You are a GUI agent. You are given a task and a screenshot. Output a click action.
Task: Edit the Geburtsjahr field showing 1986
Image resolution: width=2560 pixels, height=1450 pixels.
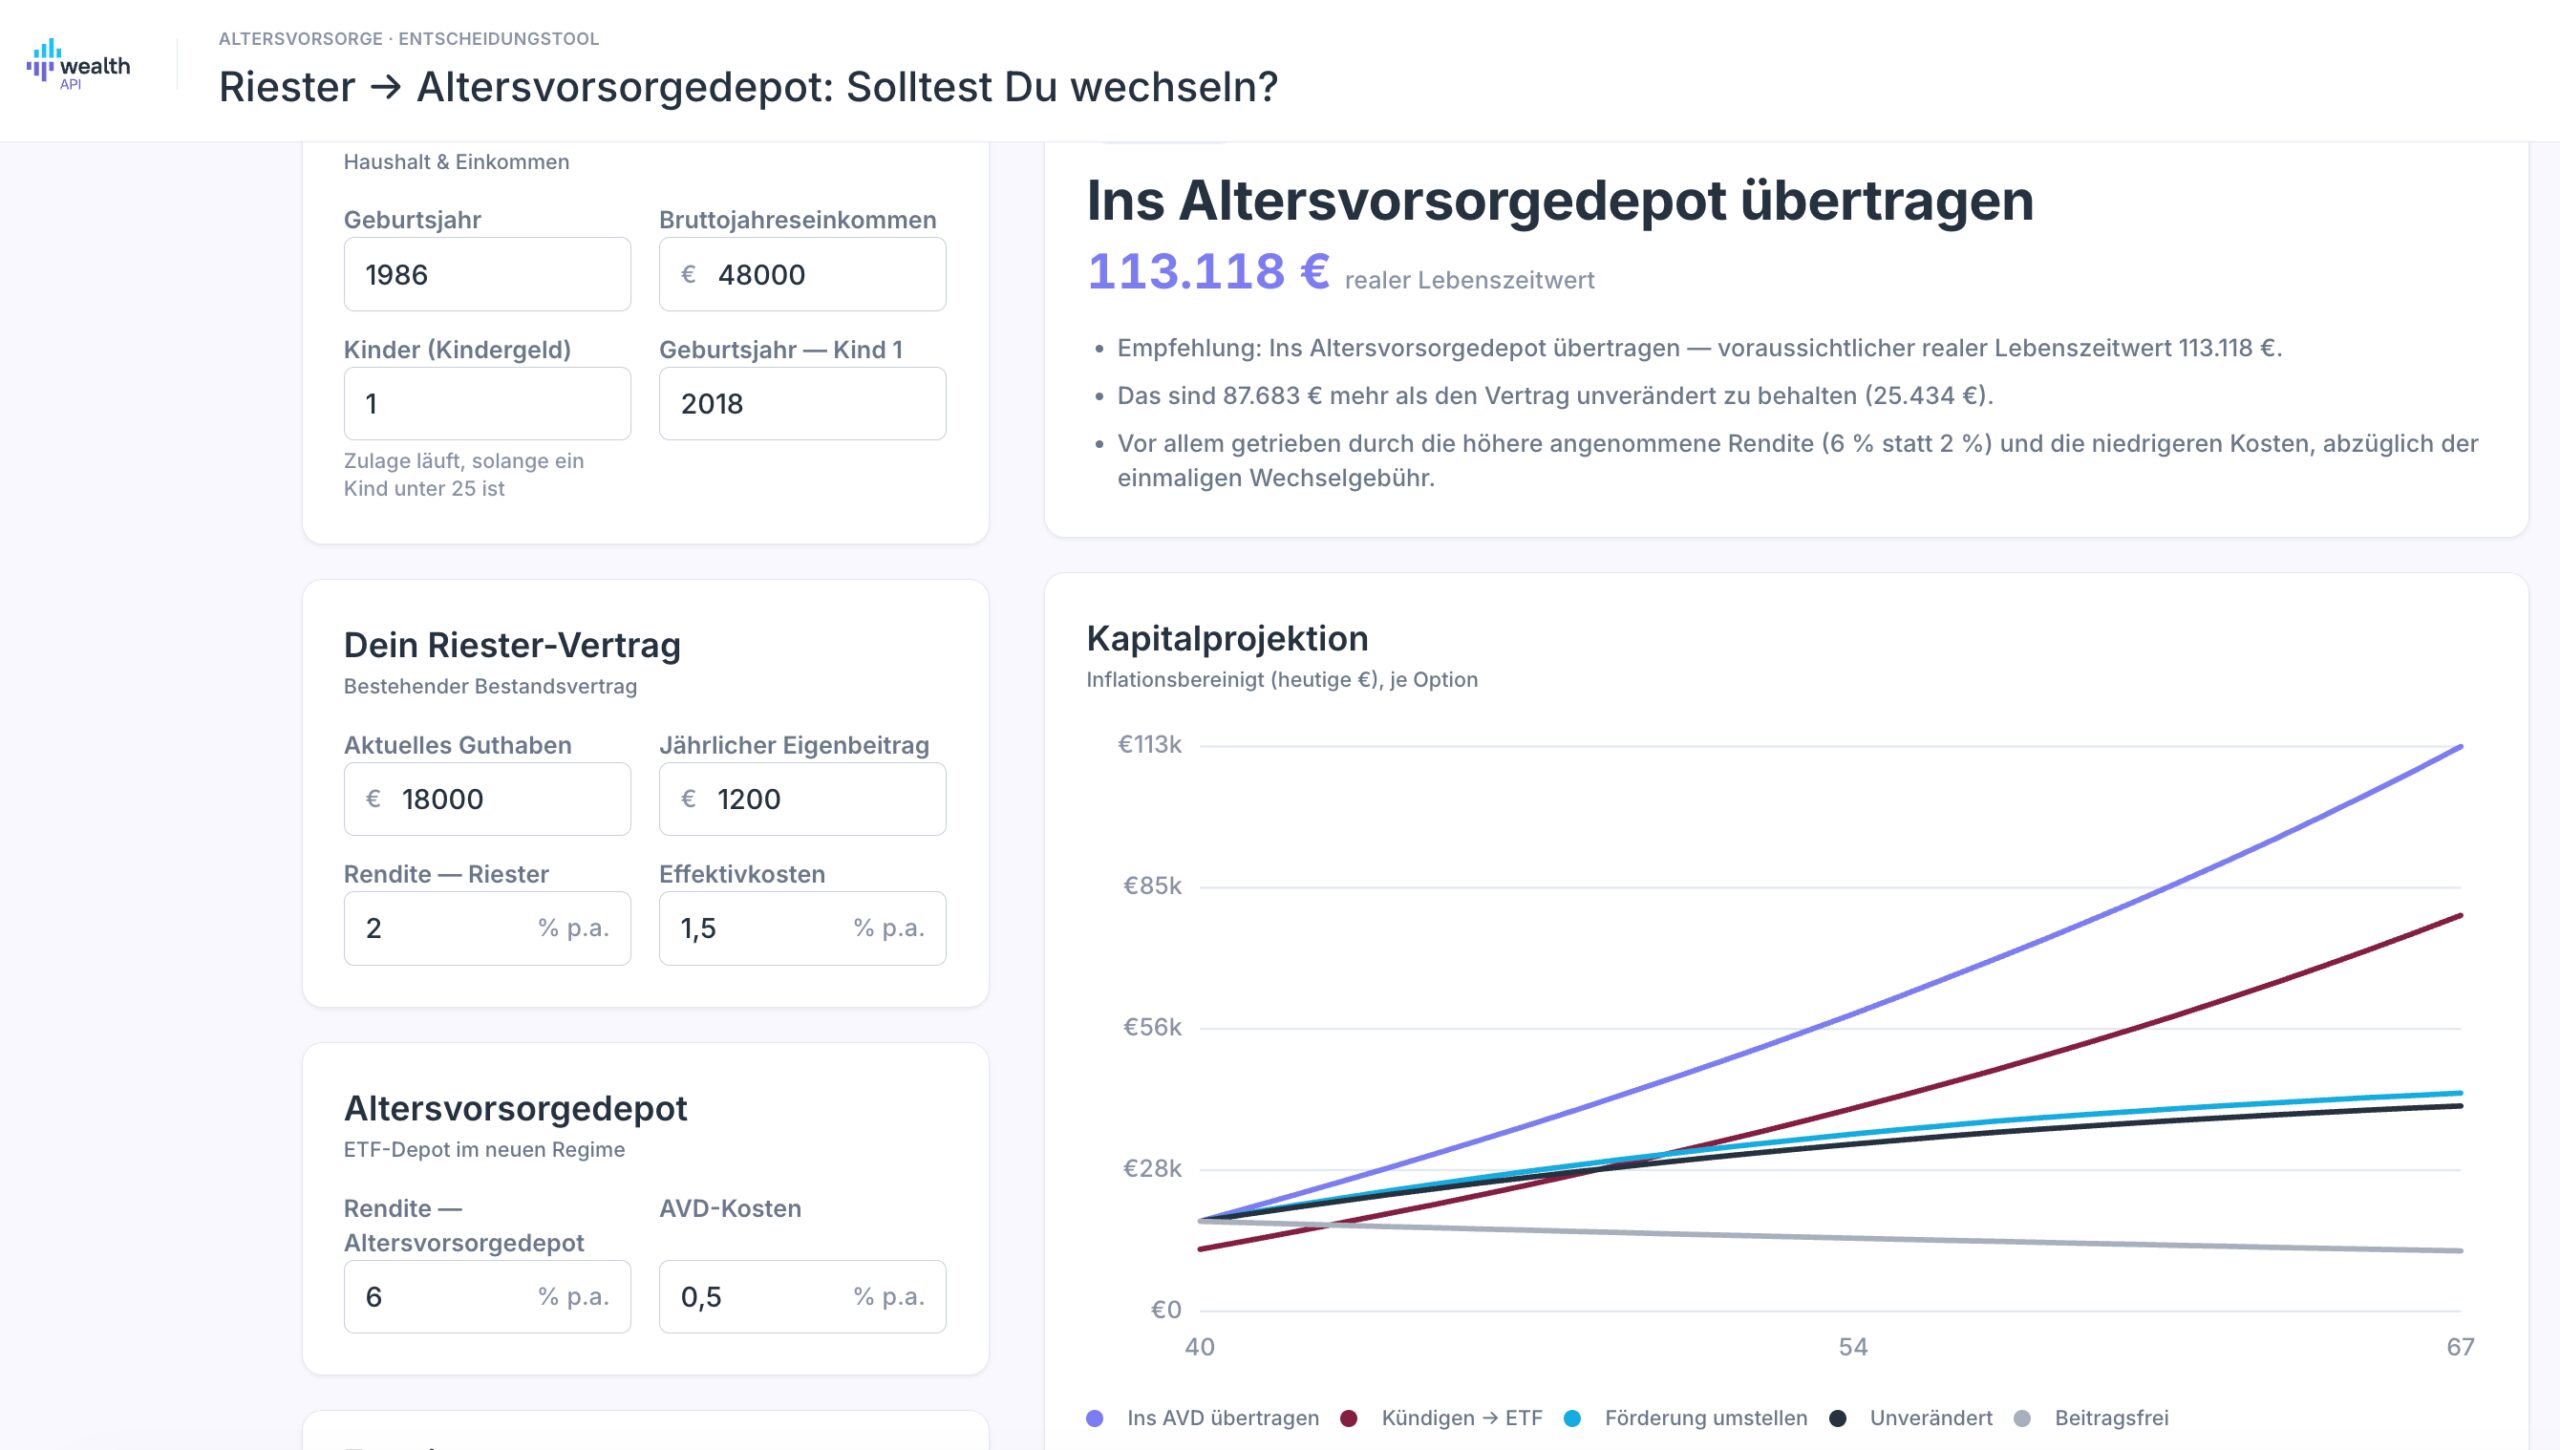(x=487, y=274)
